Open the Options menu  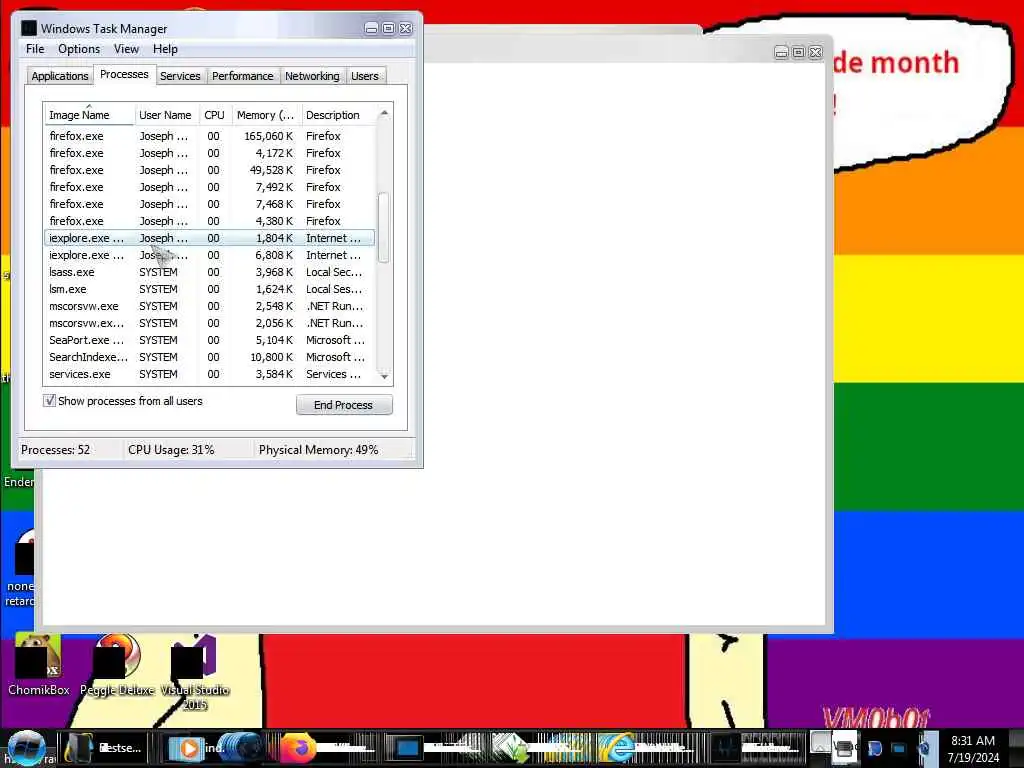pyautogui.click(x=79, y=49)
